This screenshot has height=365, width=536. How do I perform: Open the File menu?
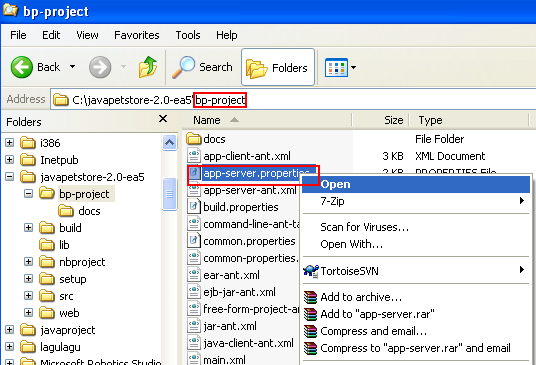18,35
